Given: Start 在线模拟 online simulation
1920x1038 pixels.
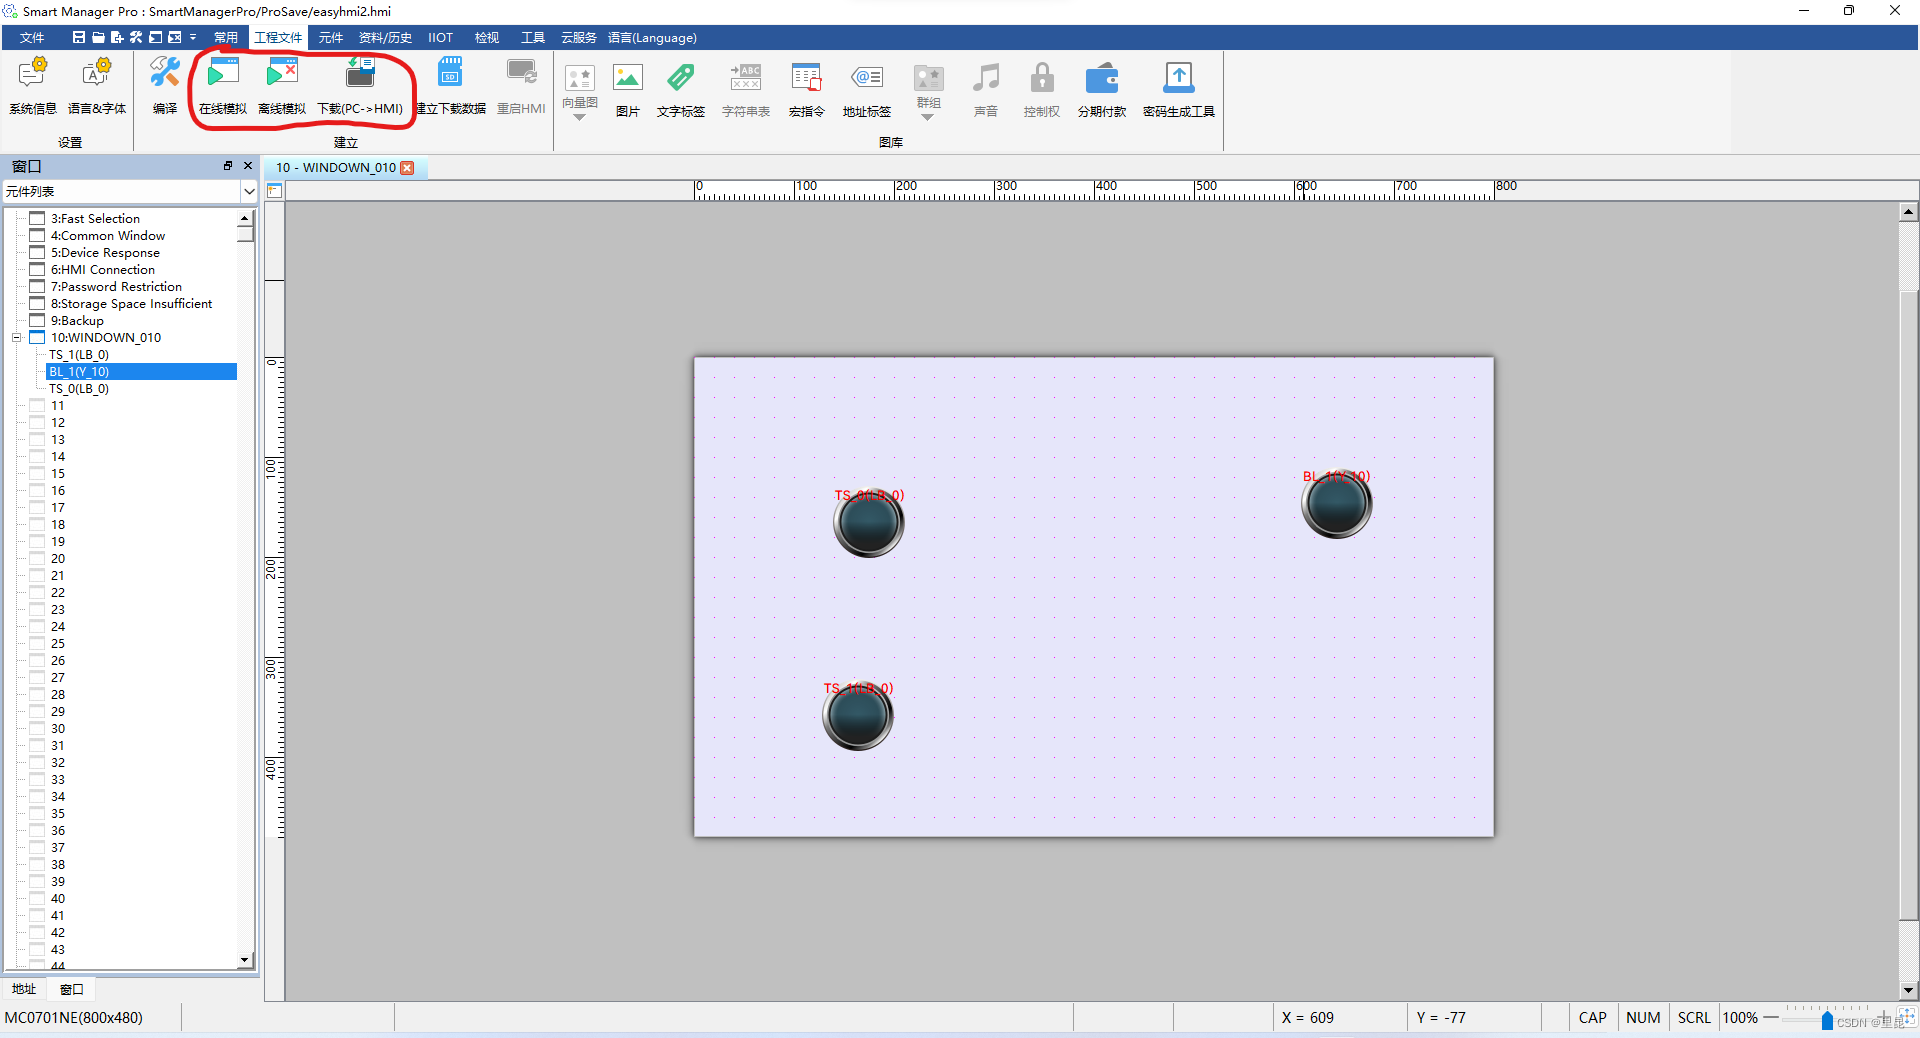Looking at the screenshot, I should (x=223, y=86).
